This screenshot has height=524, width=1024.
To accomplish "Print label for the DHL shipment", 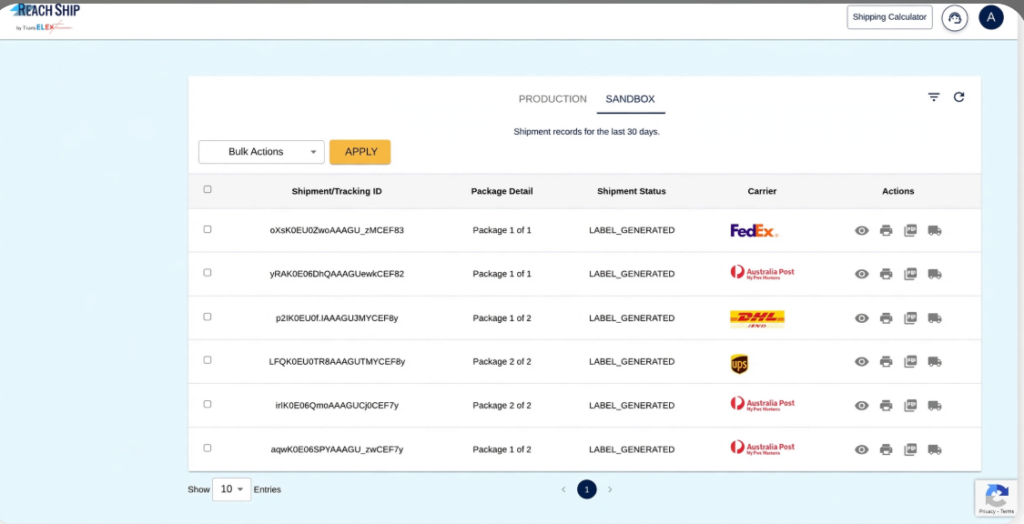I will pos(886,318).
